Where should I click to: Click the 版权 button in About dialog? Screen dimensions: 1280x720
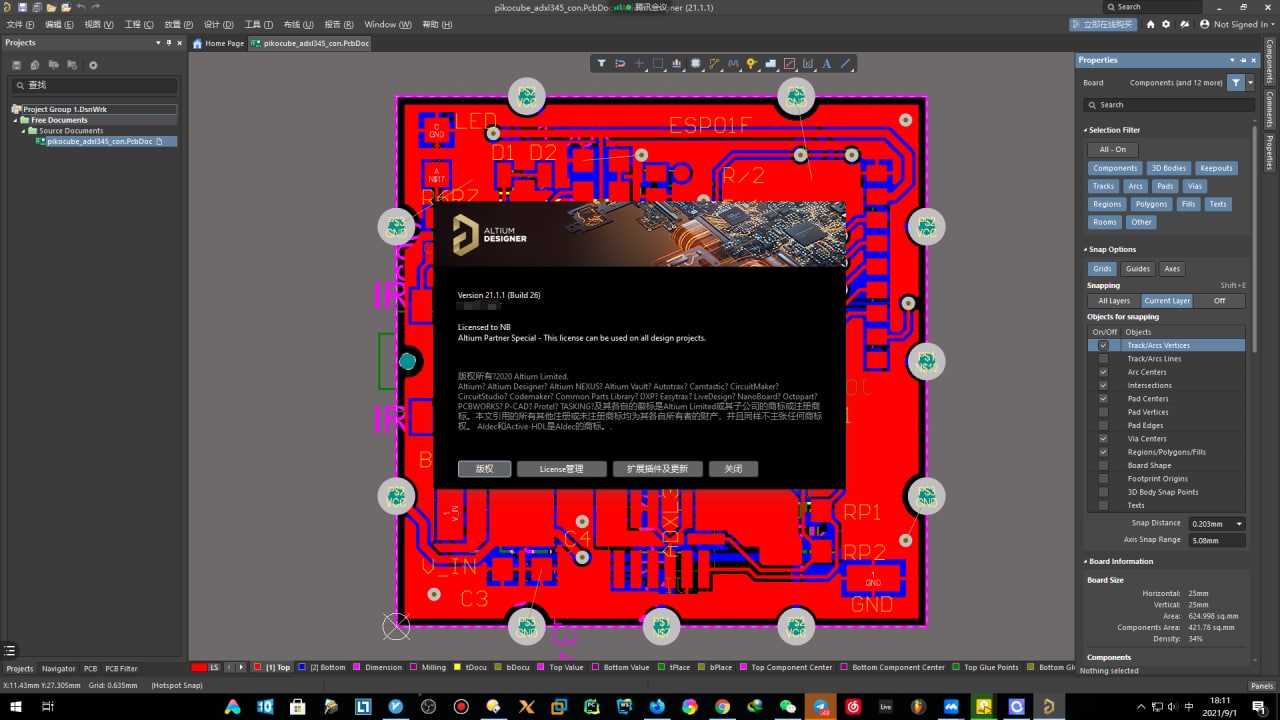[485, 468]
